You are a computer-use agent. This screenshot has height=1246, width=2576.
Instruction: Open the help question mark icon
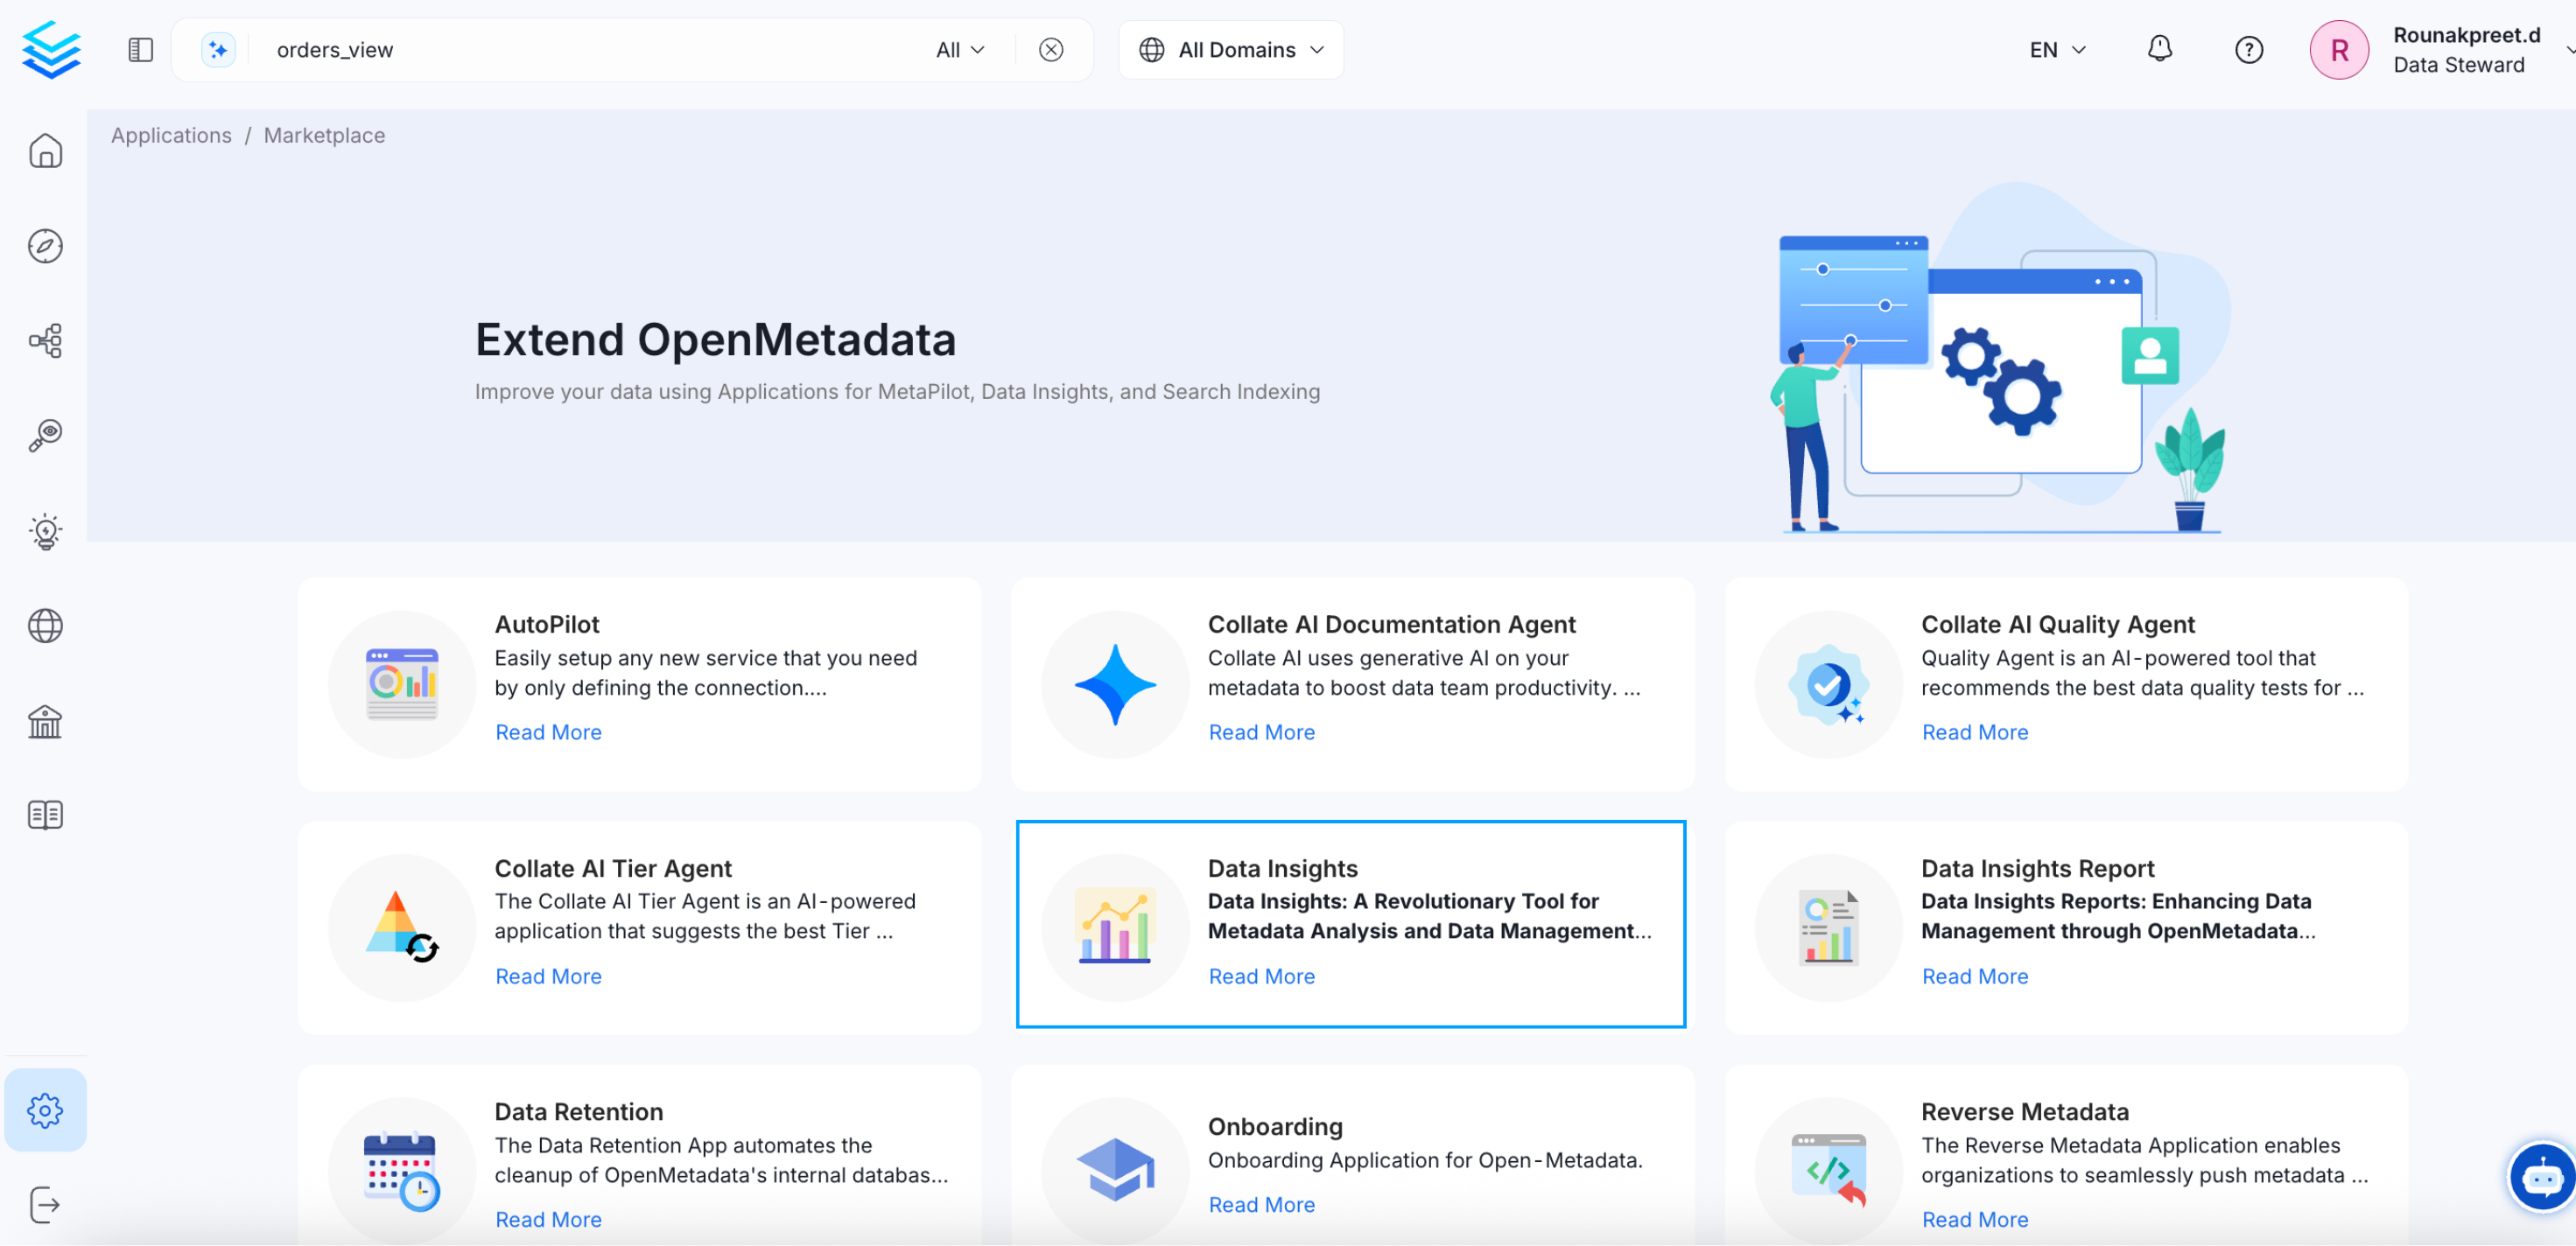coord(2248,49)
